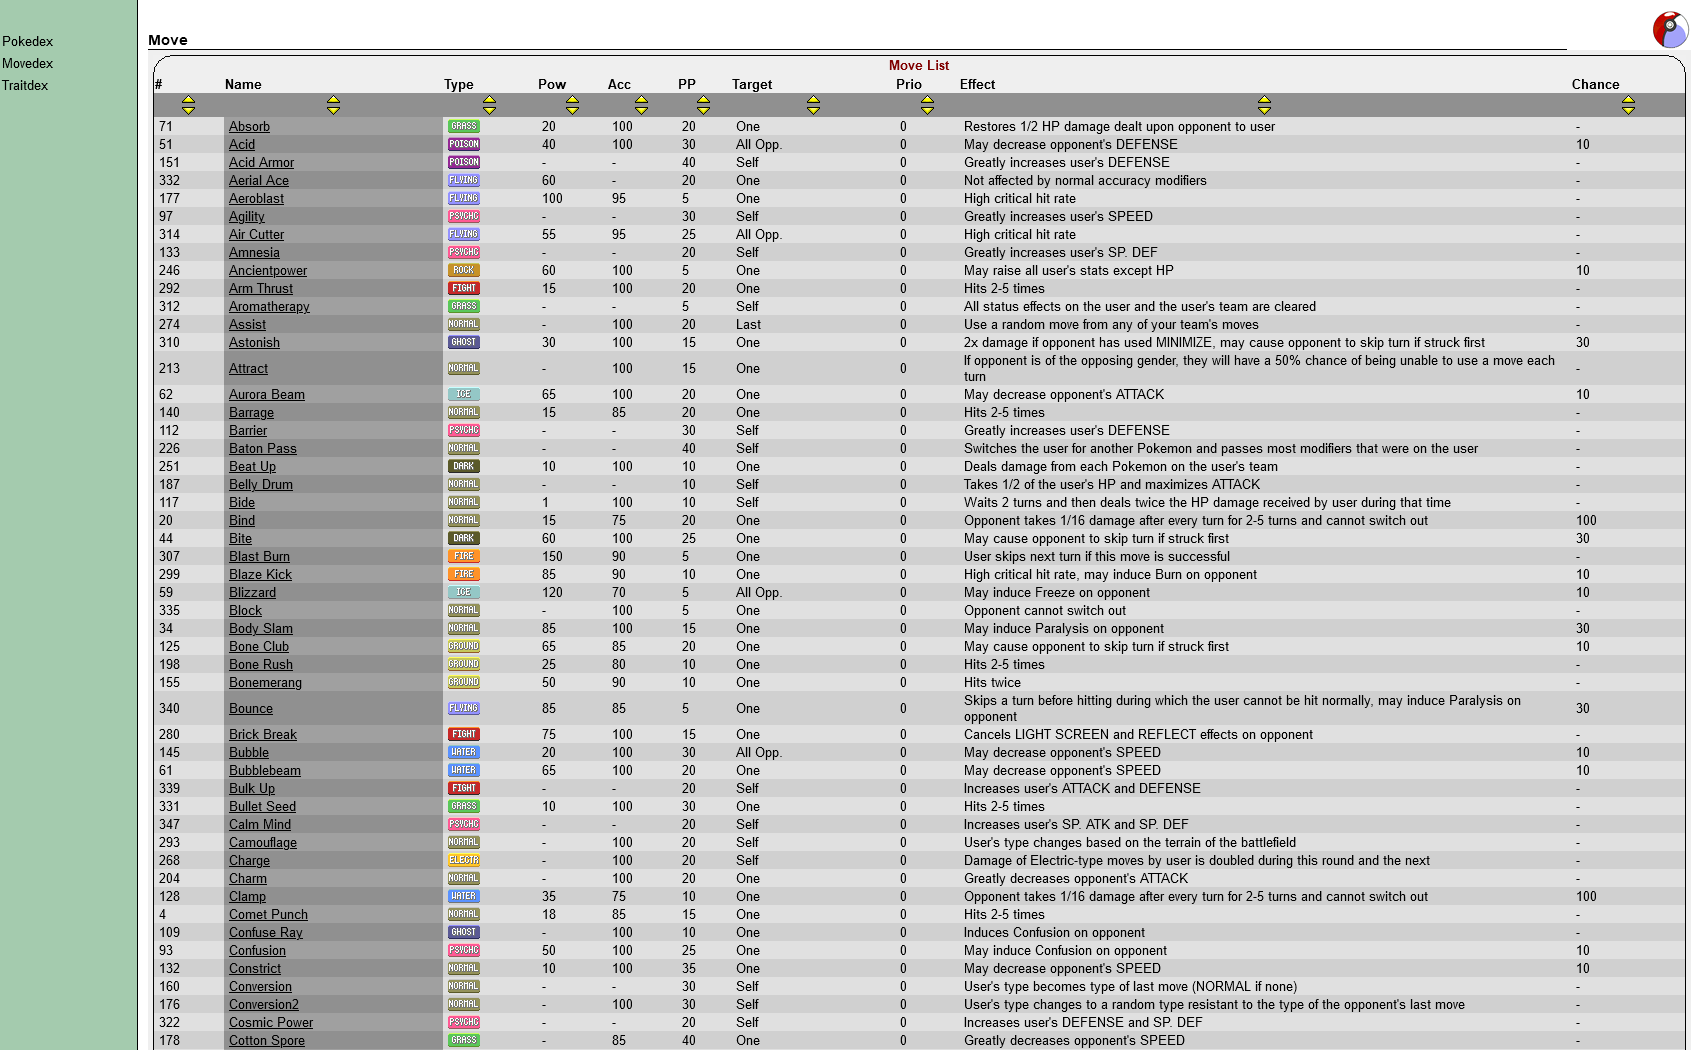Viewport: 1700px width, 1050px height.
Task: Click the PSYCHC type badge in Agility row
Action: [464, 216]
